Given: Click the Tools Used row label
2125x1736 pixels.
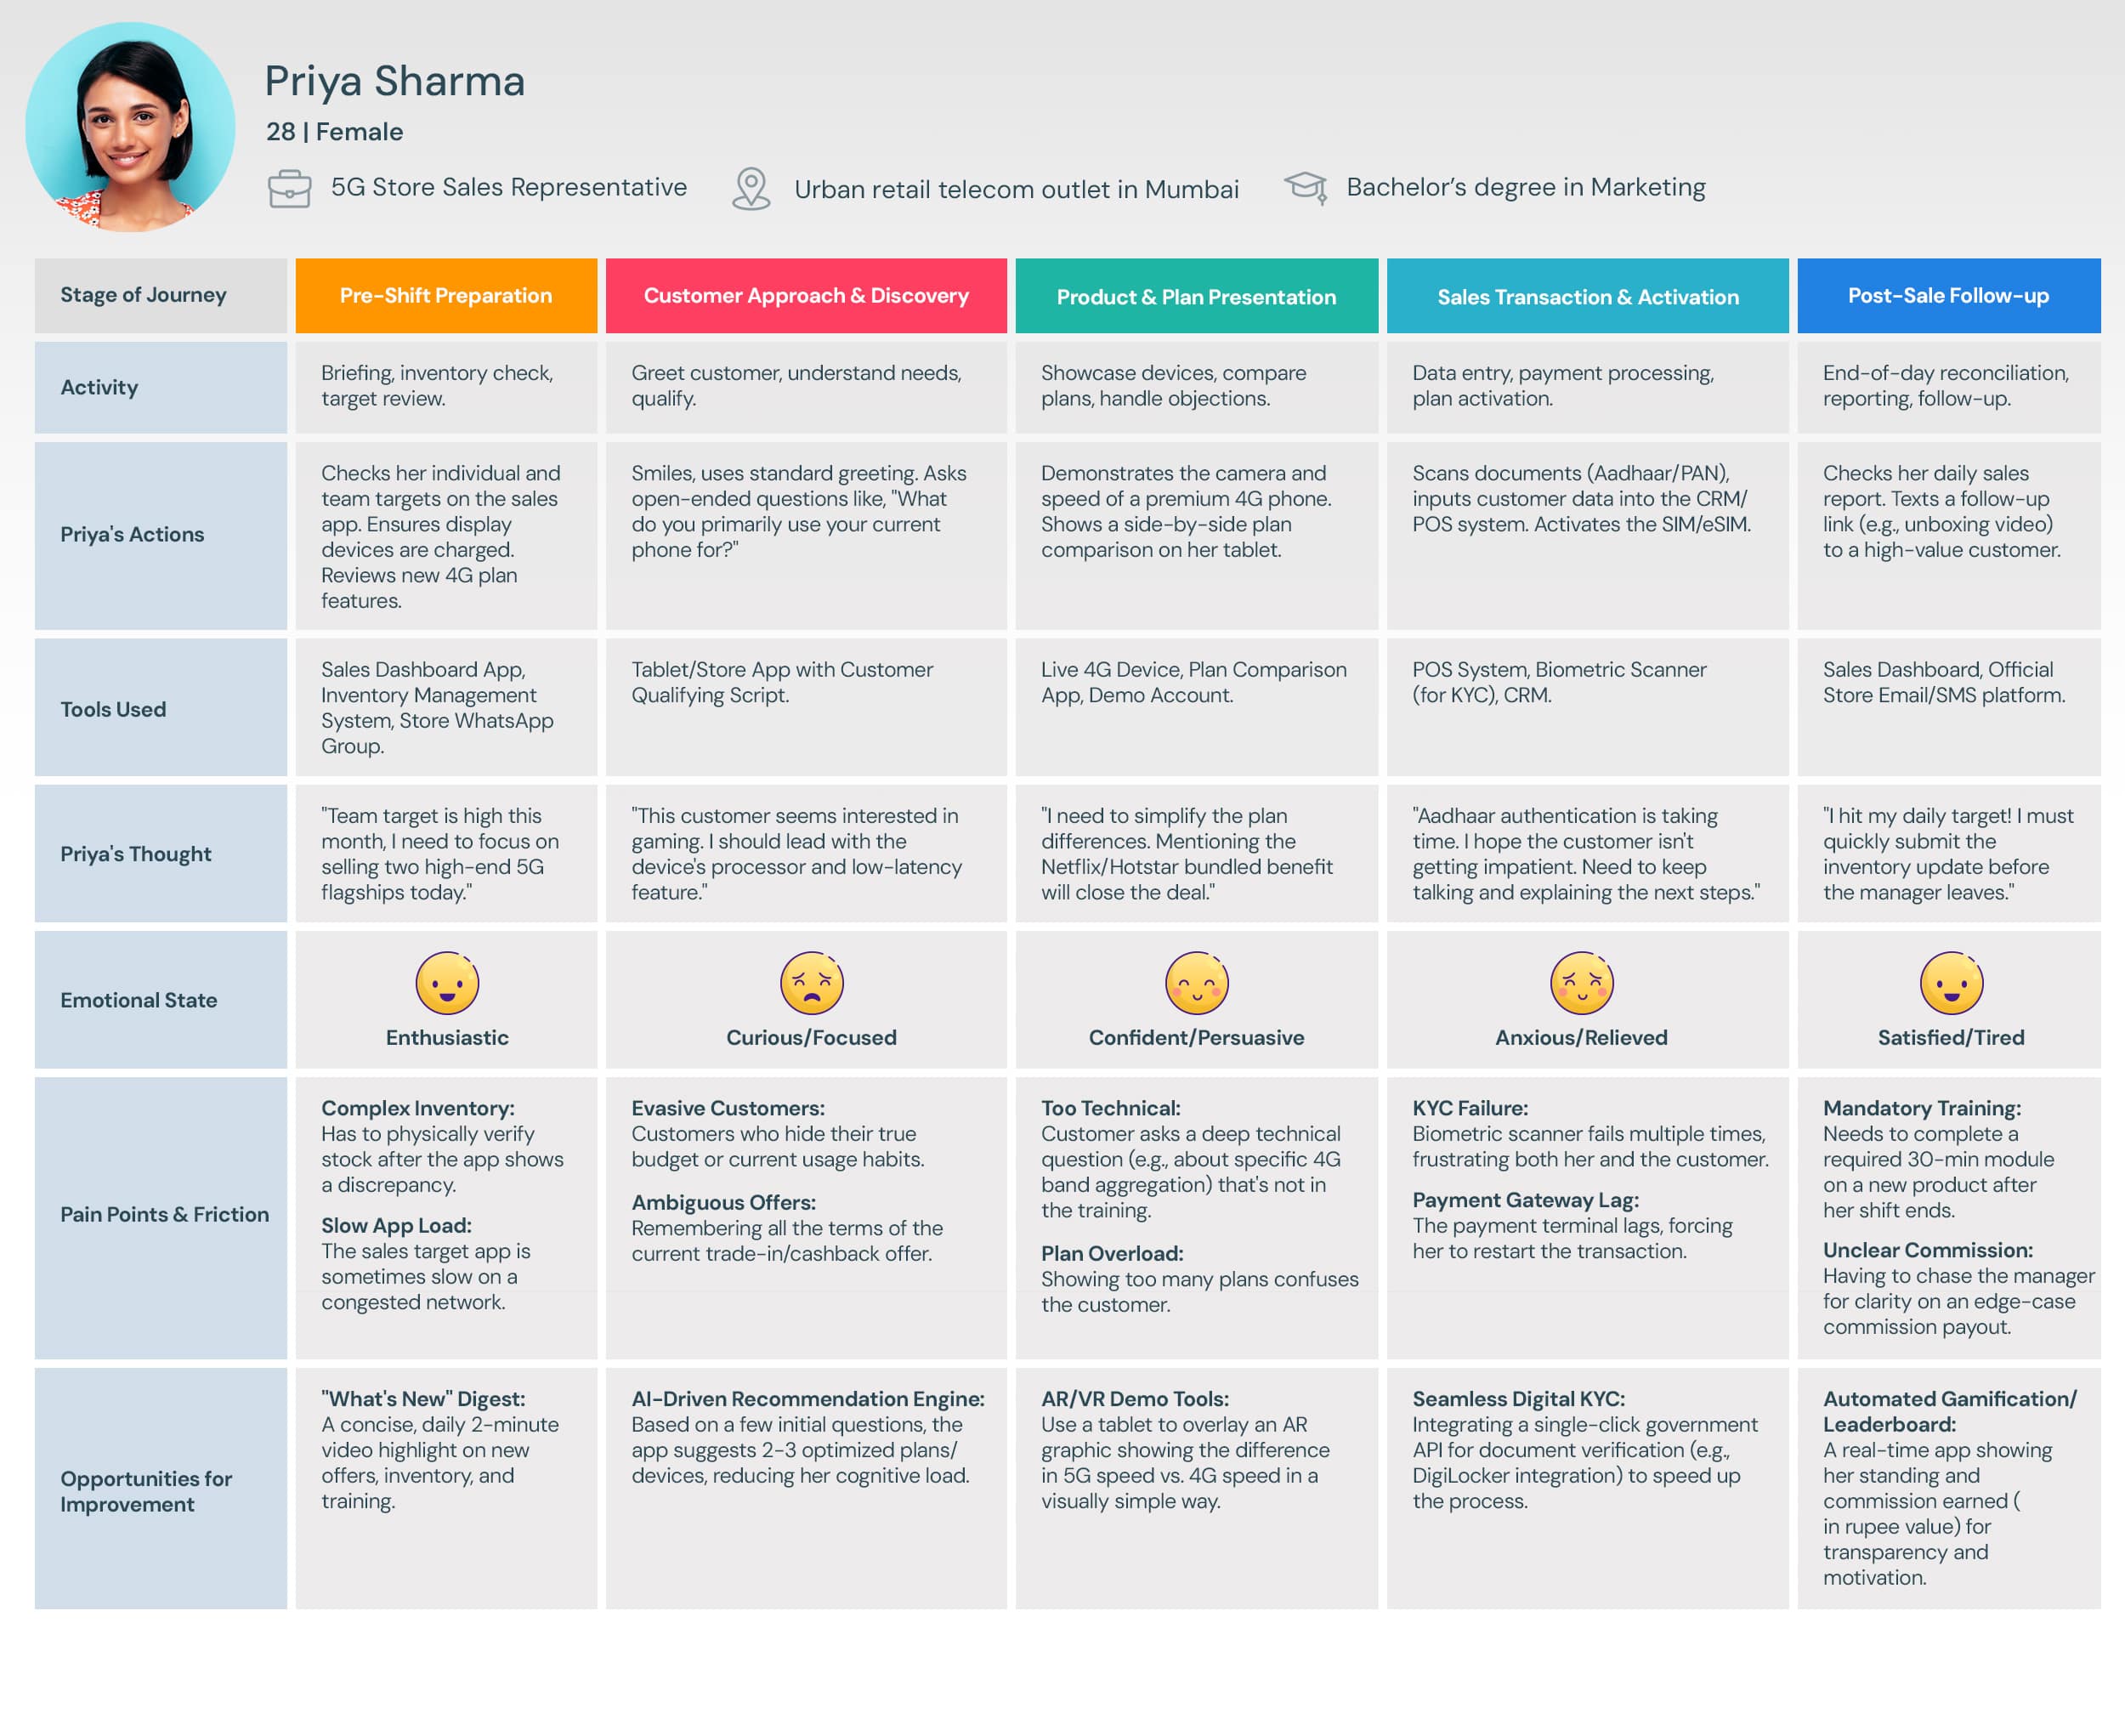Looking at the screenshot, I should [113, 709].
